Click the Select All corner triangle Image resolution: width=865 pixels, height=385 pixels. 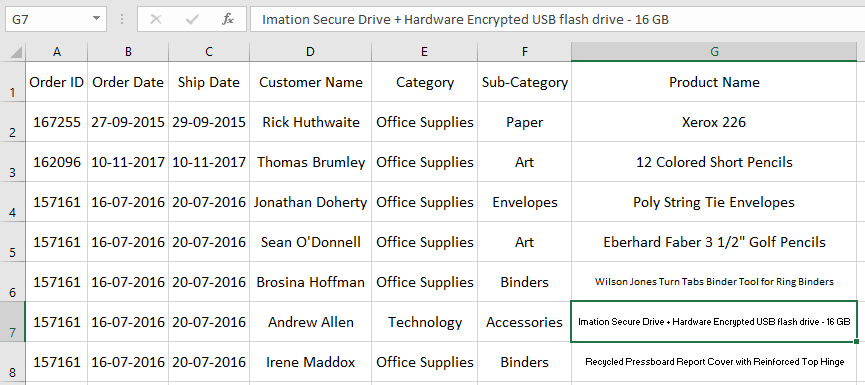17,52
